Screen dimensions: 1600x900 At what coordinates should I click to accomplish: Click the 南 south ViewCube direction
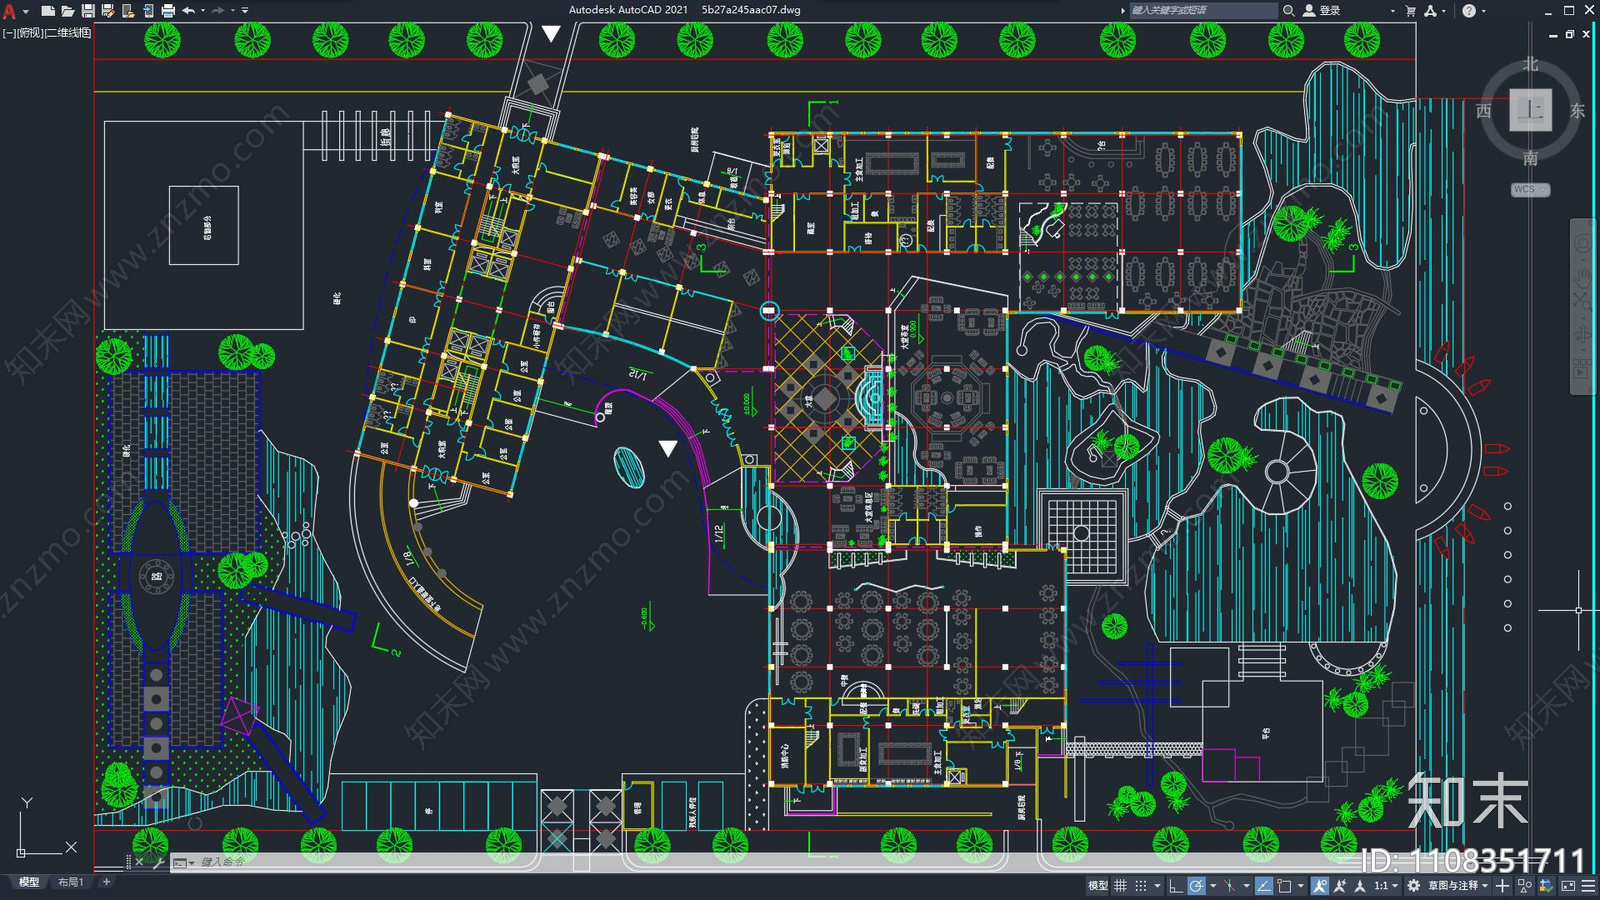(1530, 158)
